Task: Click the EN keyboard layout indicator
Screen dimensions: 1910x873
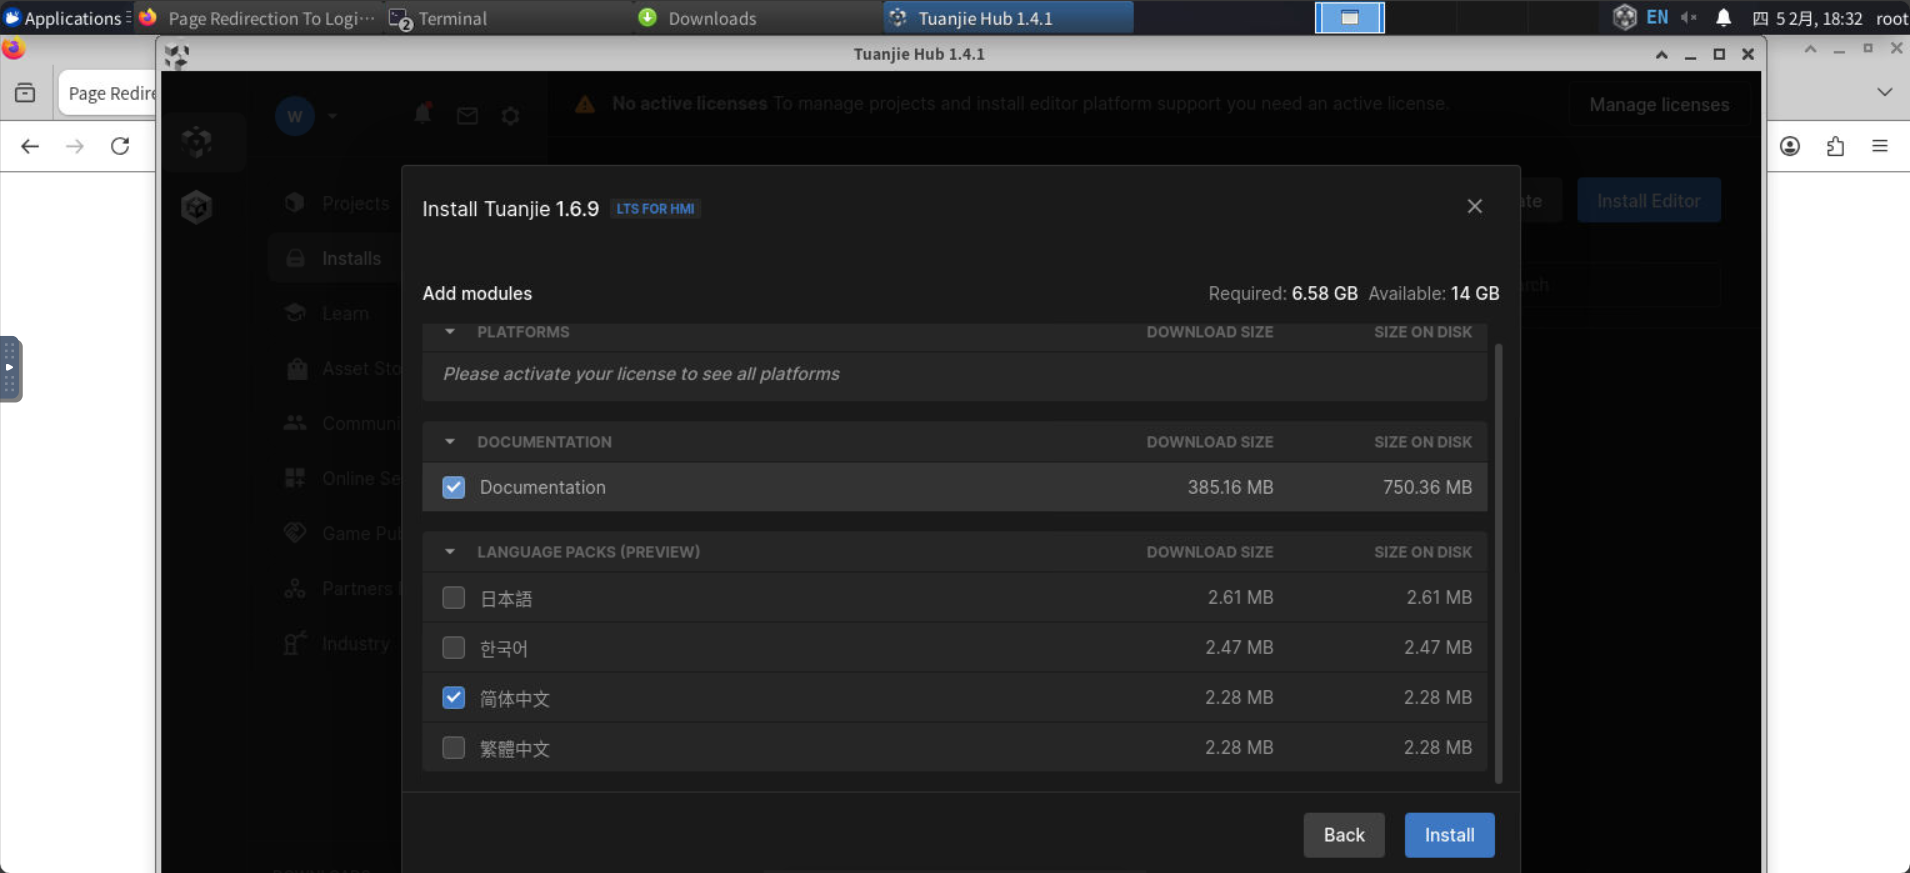Action: 1657,18
